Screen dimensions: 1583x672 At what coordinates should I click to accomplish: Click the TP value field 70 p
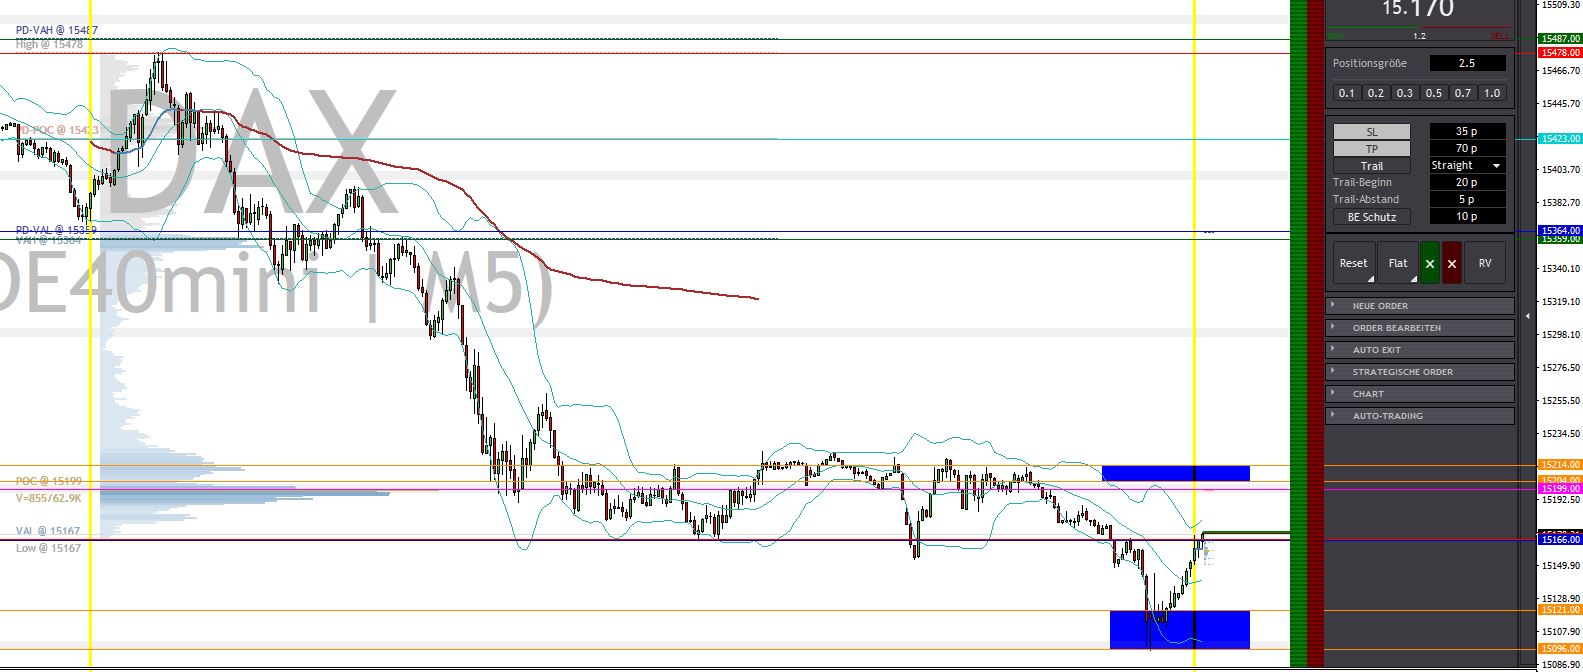pos(1467,149)
